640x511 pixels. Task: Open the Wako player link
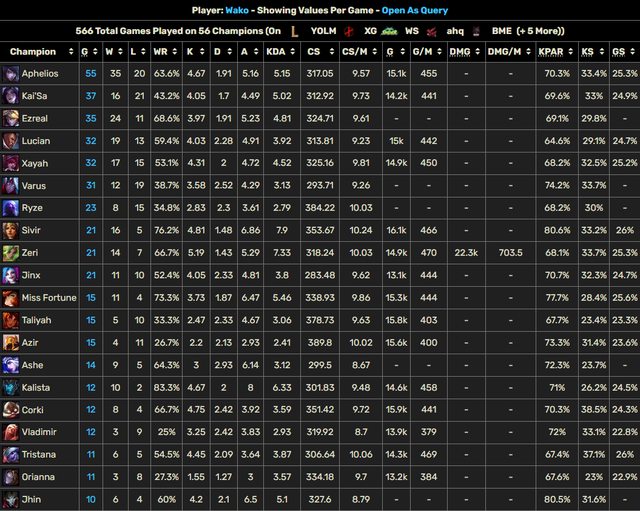coord(265,10)
